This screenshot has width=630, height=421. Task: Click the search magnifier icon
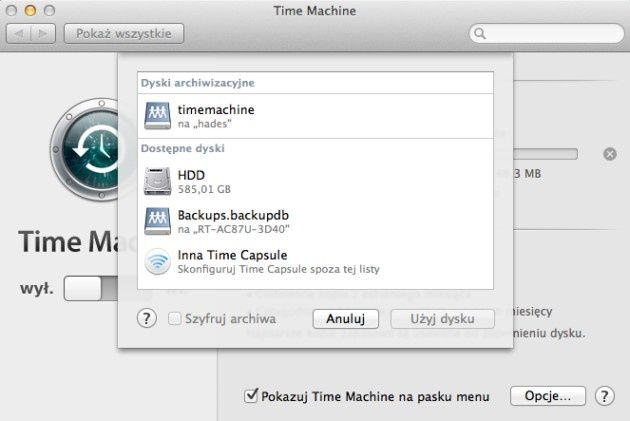480,33
